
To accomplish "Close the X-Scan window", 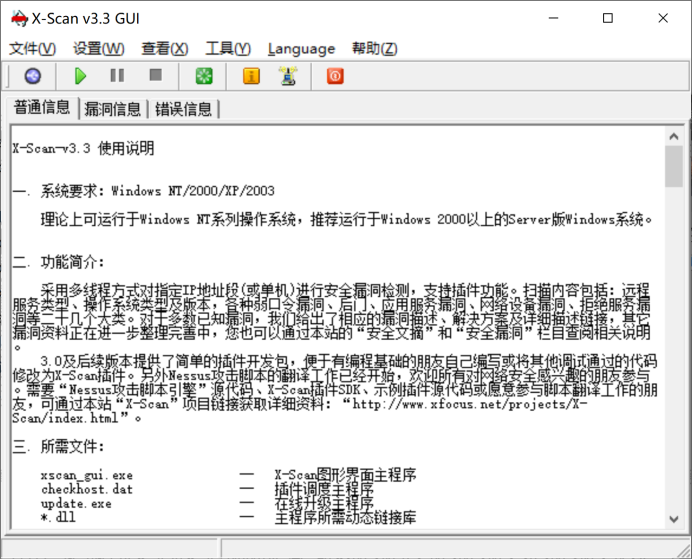I will click(663, 18).
